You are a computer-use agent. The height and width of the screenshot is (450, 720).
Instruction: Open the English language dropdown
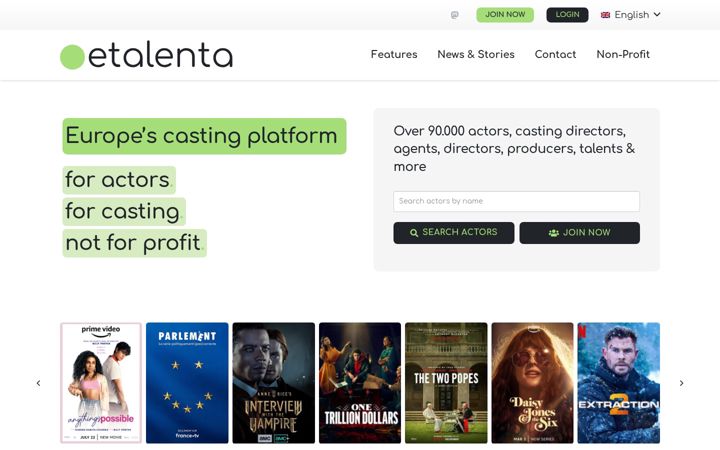point(631,15)
